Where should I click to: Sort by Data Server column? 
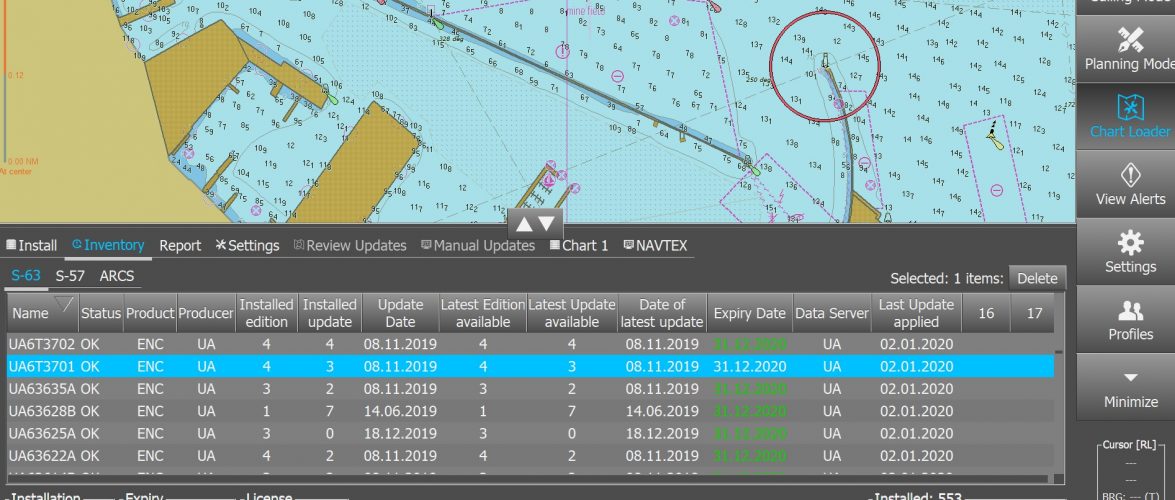coord(832,313)
